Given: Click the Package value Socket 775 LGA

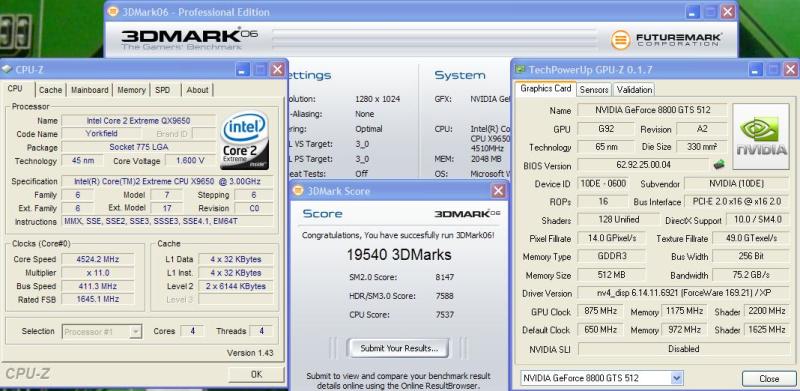Looking at the screenshot, I should (138, 148).
